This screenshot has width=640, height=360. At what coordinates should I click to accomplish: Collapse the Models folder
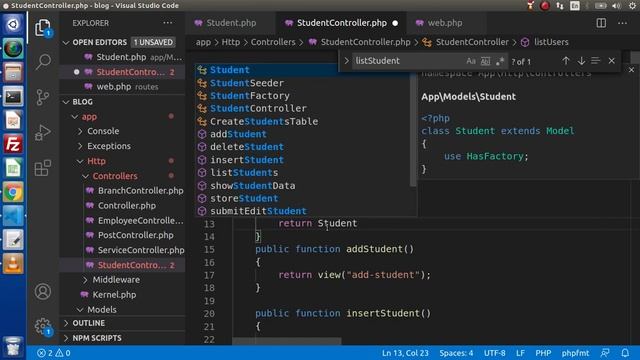click(80, 309)
